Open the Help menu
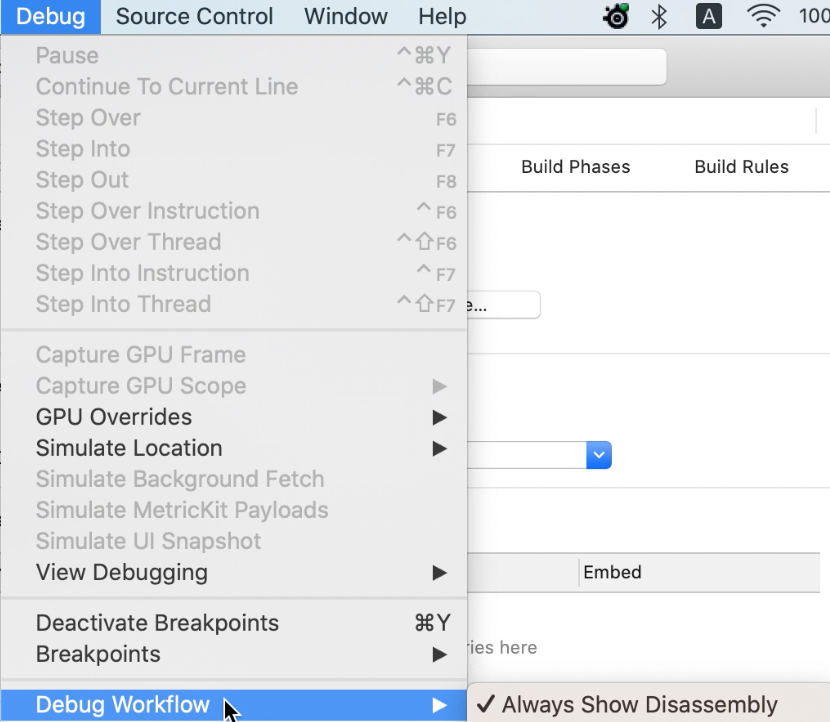830x722 pixels. click(442, 16)
